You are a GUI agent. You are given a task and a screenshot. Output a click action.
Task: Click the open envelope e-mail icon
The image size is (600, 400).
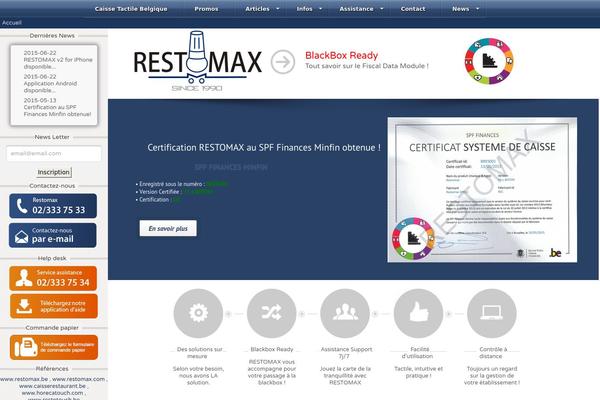[21, 237]
